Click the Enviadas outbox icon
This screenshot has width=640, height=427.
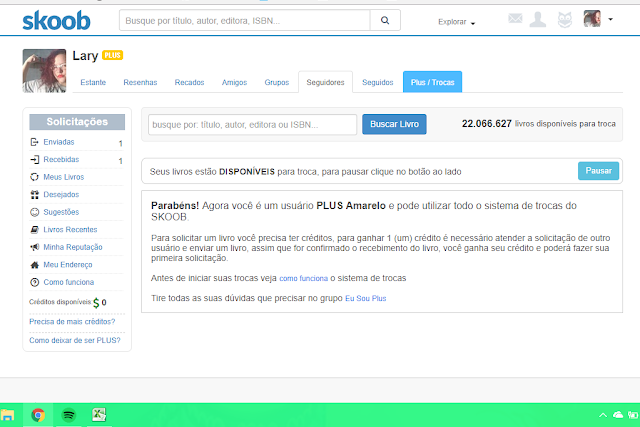(x=35, y=142)
